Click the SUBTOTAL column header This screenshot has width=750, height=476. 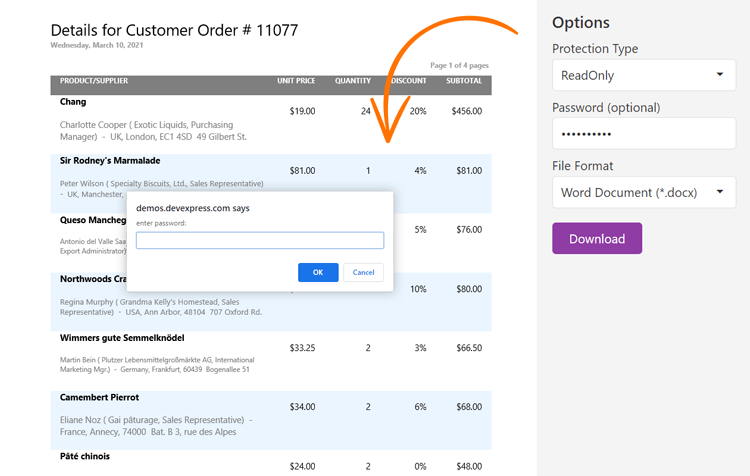click(463, 81)
